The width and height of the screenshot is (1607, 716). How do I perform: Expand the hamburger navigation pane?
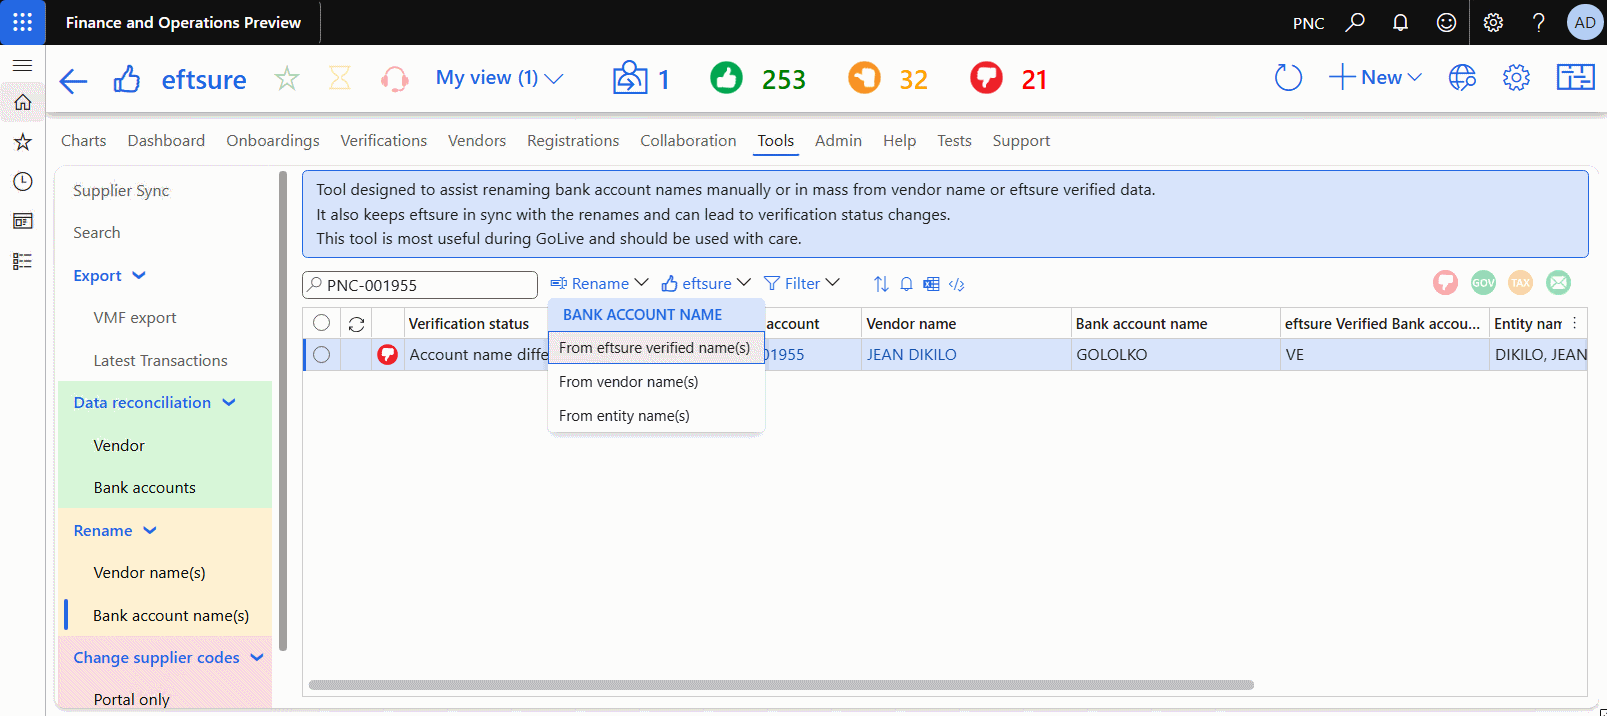pyautogui.click(x=22, y=65)
